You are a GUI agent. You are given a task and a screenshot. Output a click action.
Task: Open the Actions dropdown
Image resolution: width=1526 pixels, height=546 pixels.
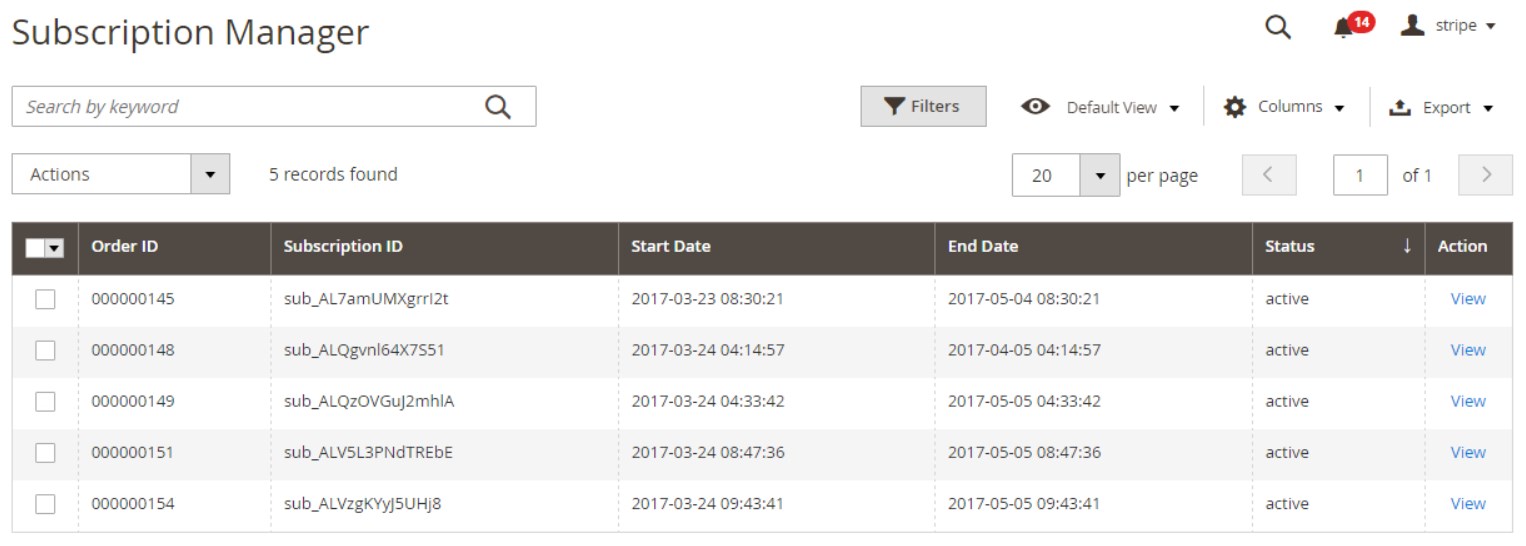pyautogui.click(x=120, y=174)
